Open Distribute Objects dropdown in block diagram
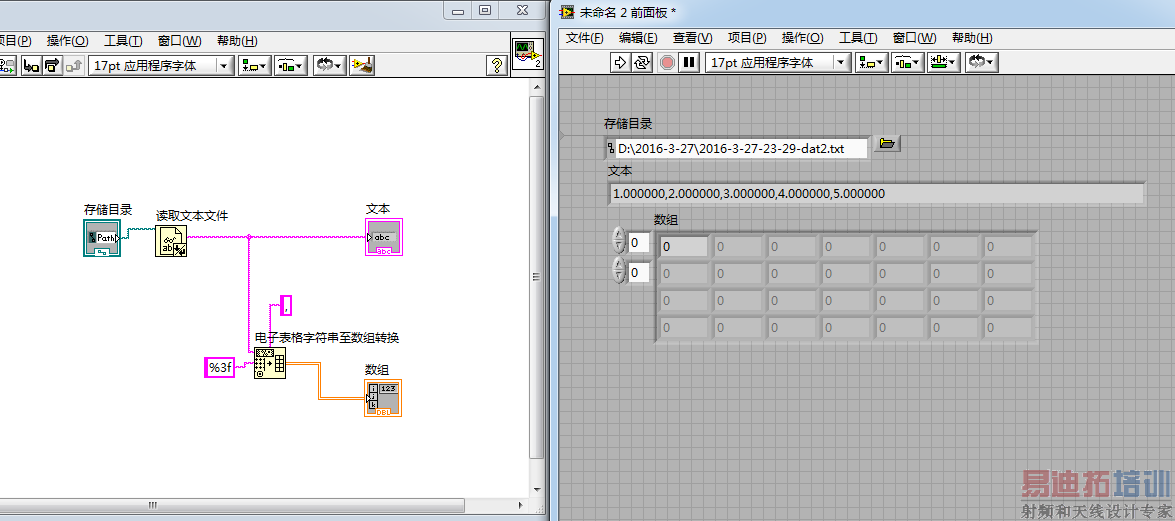The height and width of the screenshot is (521, 1175). tap(291, 65)
